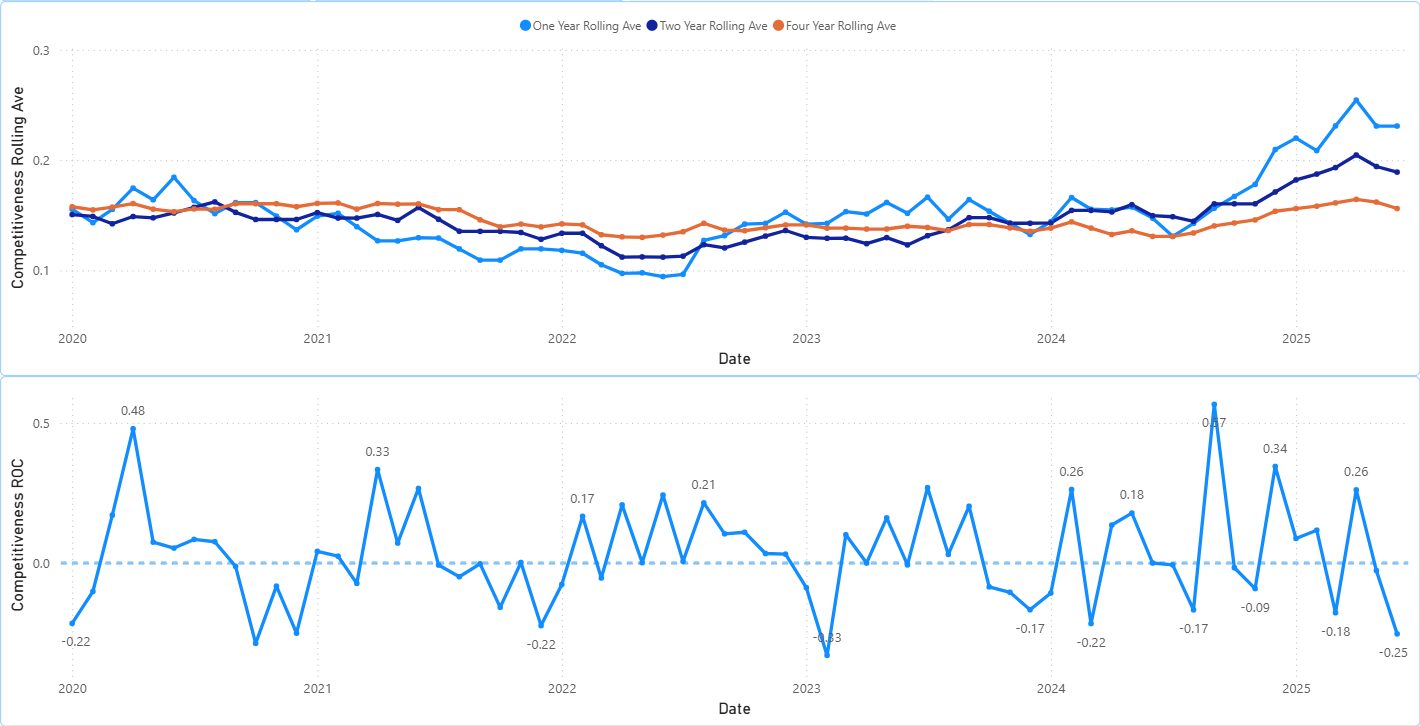Select the "Two Year Rolling Ave" legend text
The height and width of the screenshot is (726, 1420).
point(714,26)
